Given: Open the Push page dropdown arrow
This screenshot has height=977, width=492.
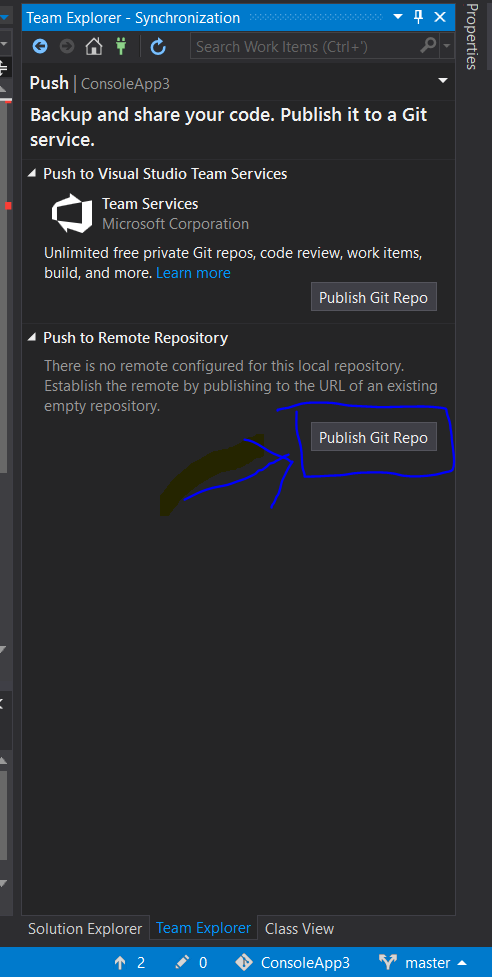Looking at the screenshot, I should [443, 80].
